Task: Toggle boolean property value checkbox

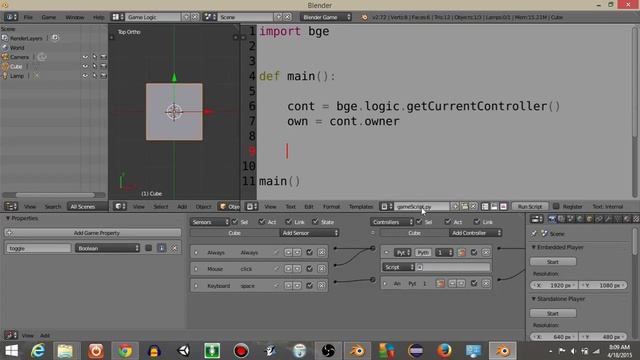Action: tap(149, 248)
